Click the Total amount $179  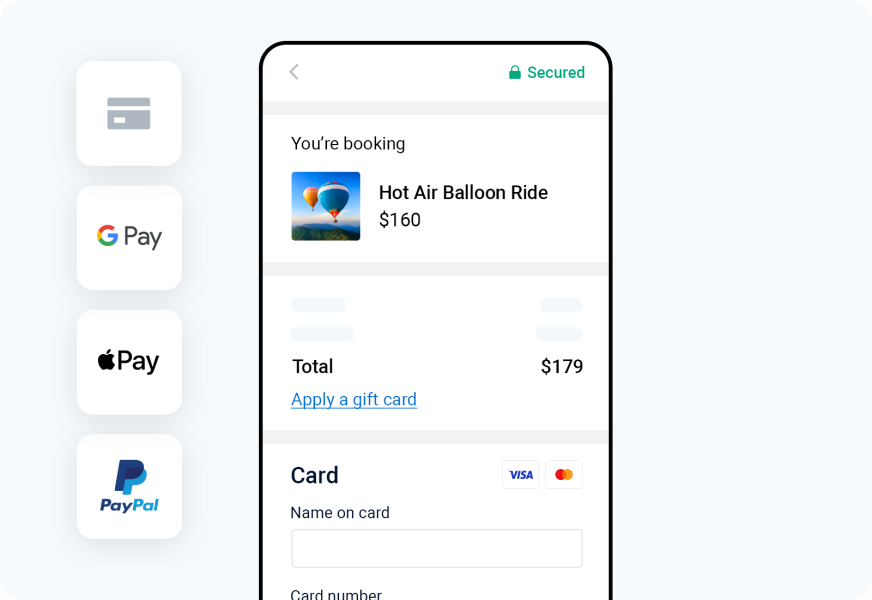click(562, 366)
